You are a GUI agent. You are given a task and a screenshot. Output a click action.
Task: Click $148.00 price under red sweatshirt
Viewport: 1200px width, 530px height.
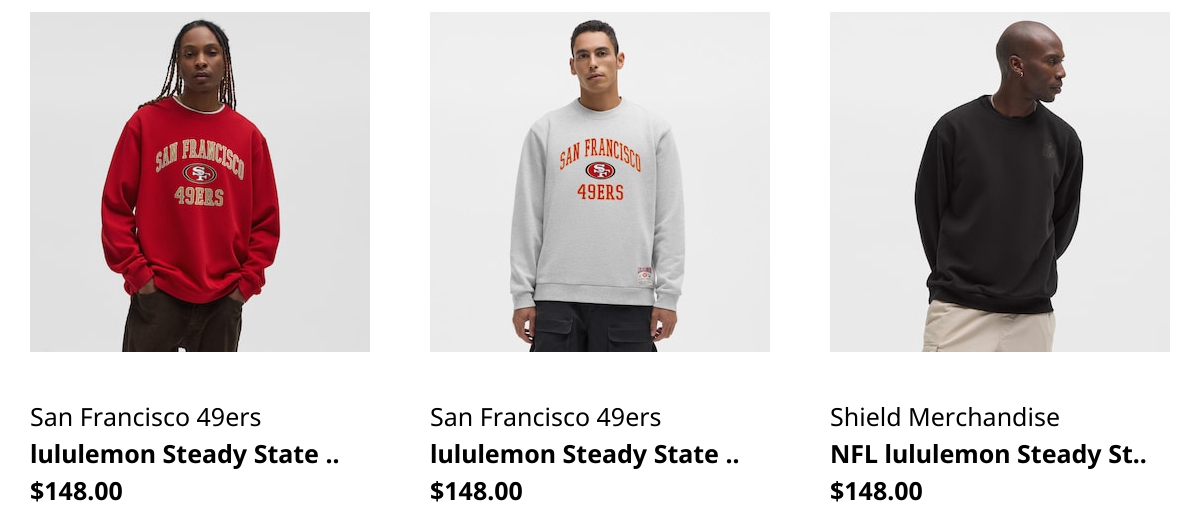click(77, 491)
